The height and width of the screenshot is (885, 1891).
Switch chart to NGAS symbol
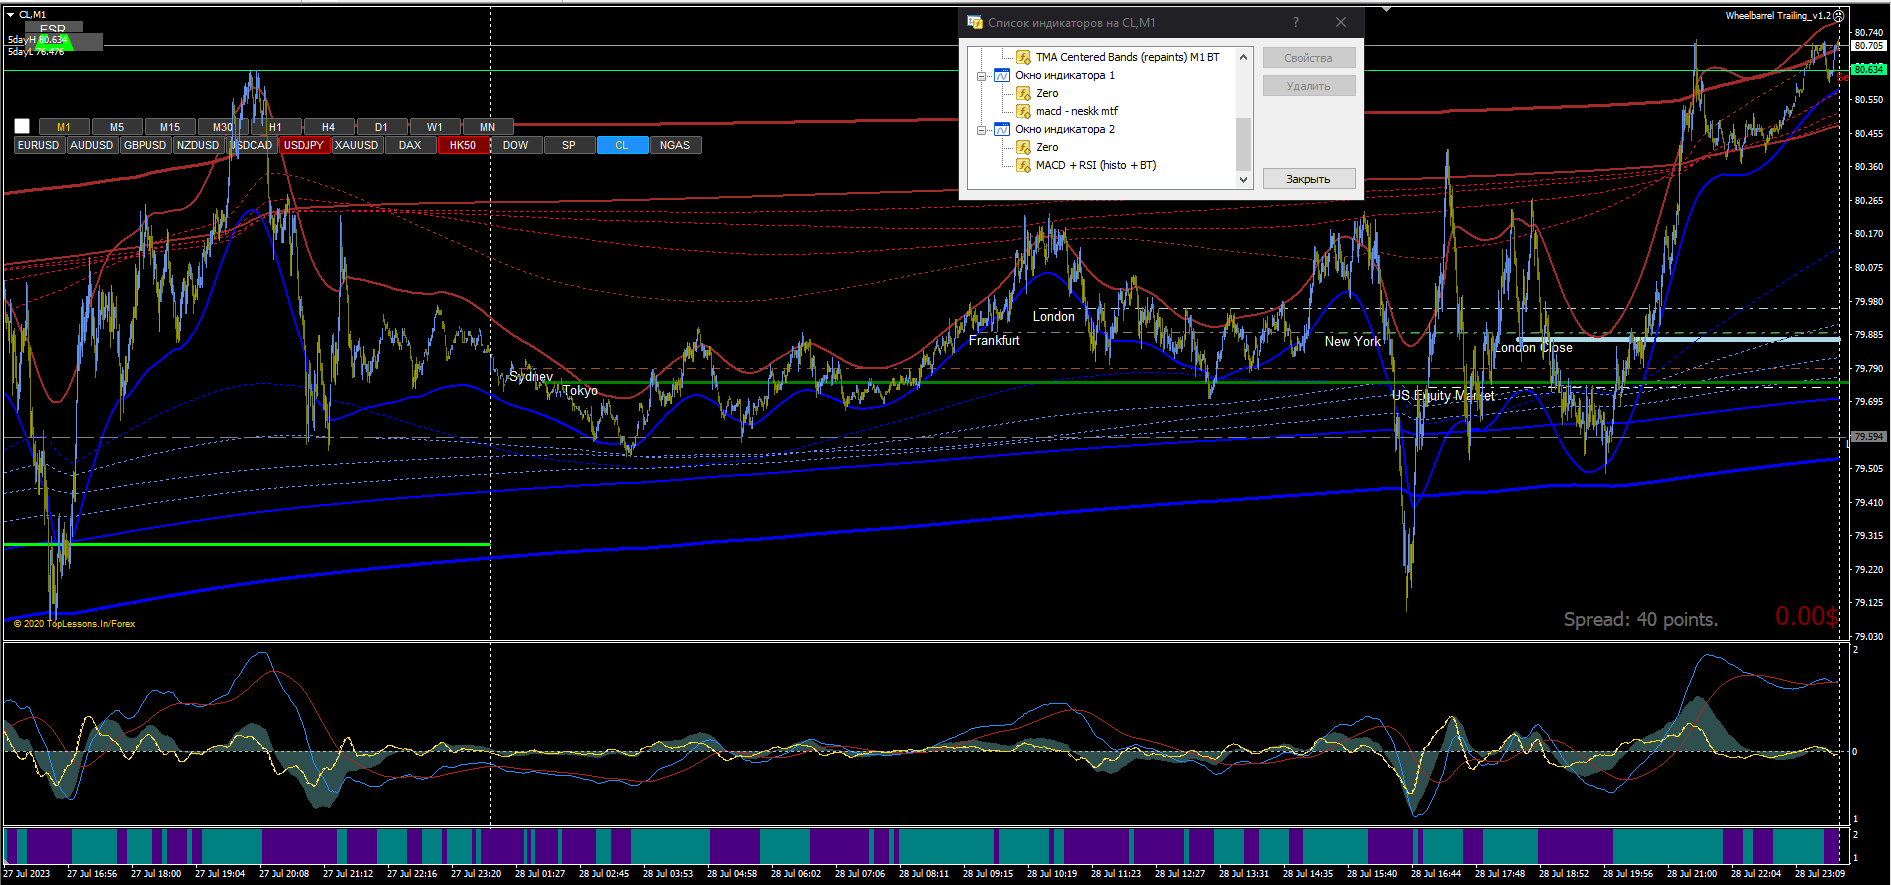click(x=675, y=145)
